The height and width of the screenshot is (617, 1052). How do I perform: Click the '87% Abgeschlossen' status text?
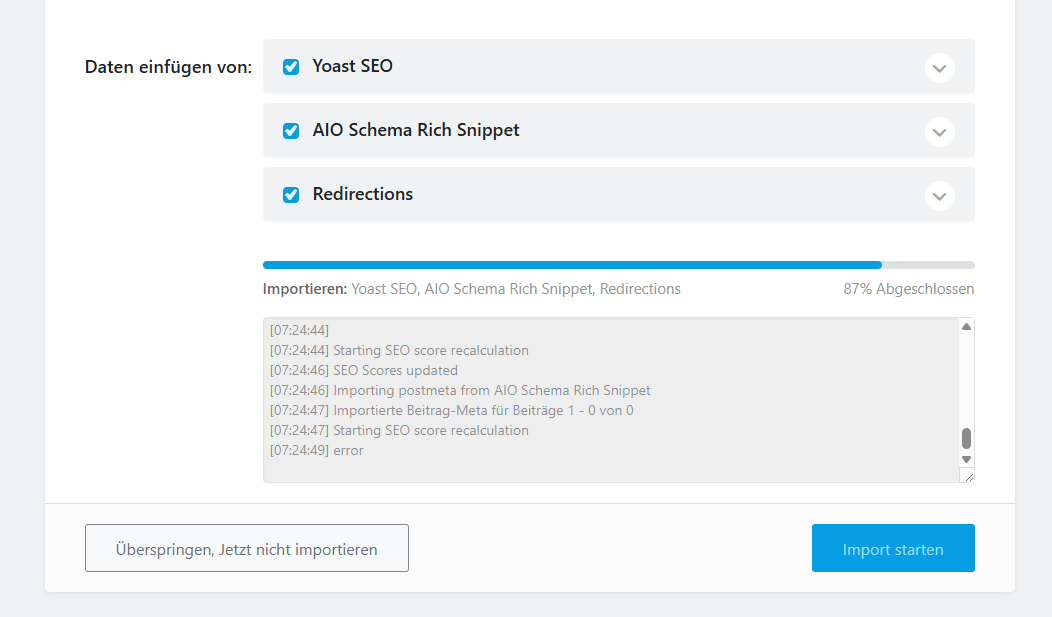[908, 289]
